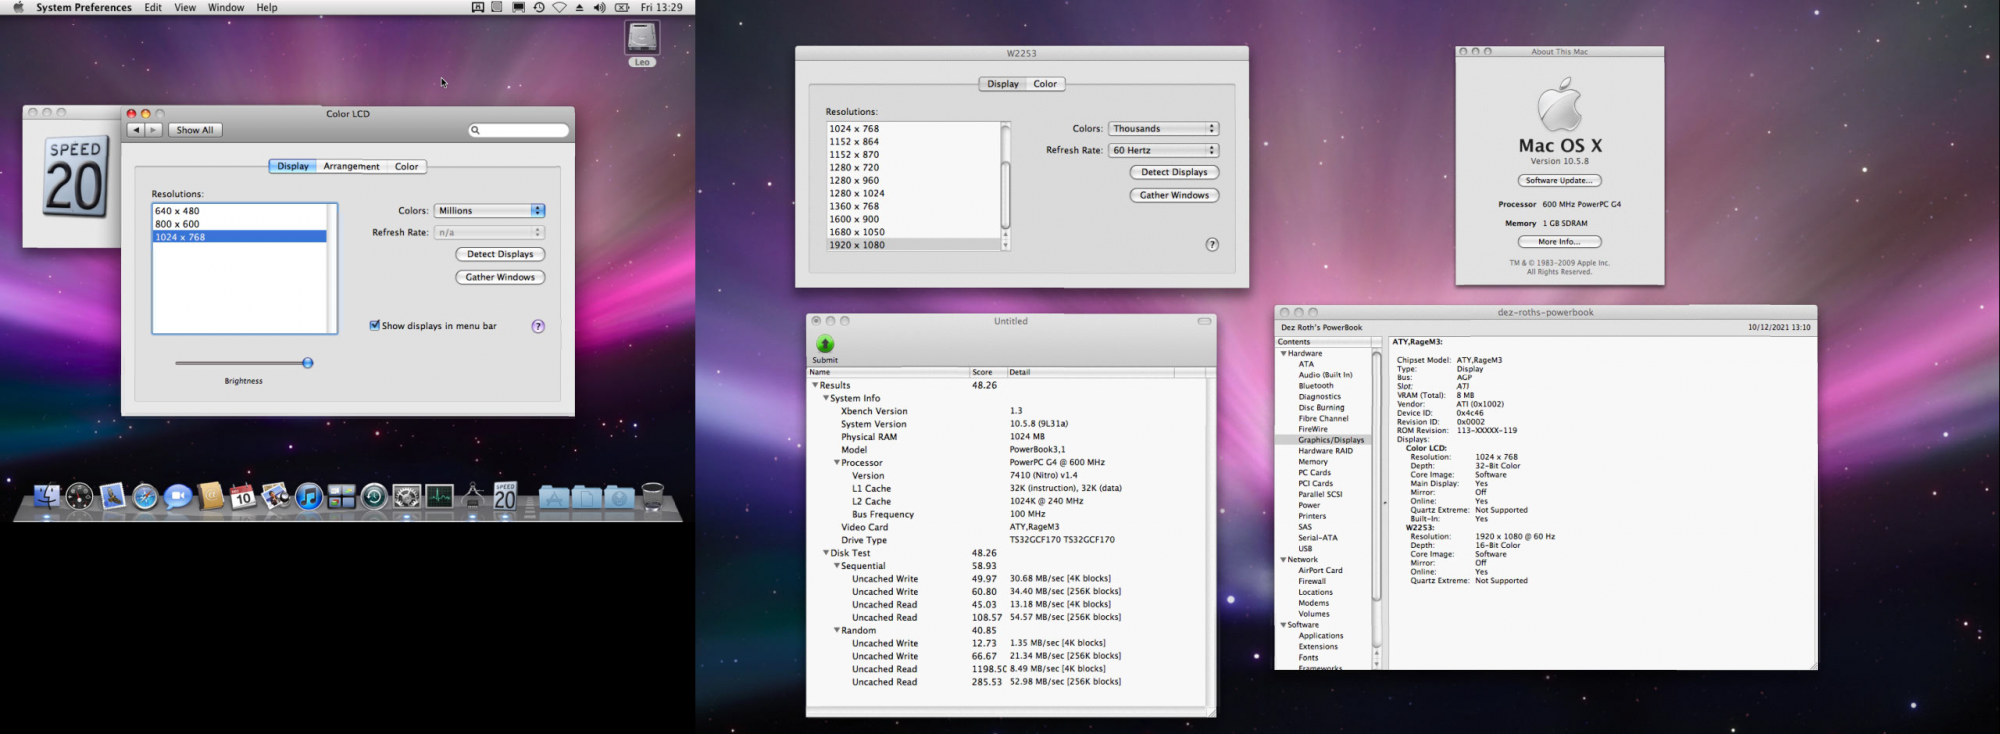Click the AirPort Wi-Fi menu bar icon

[560, 7]
